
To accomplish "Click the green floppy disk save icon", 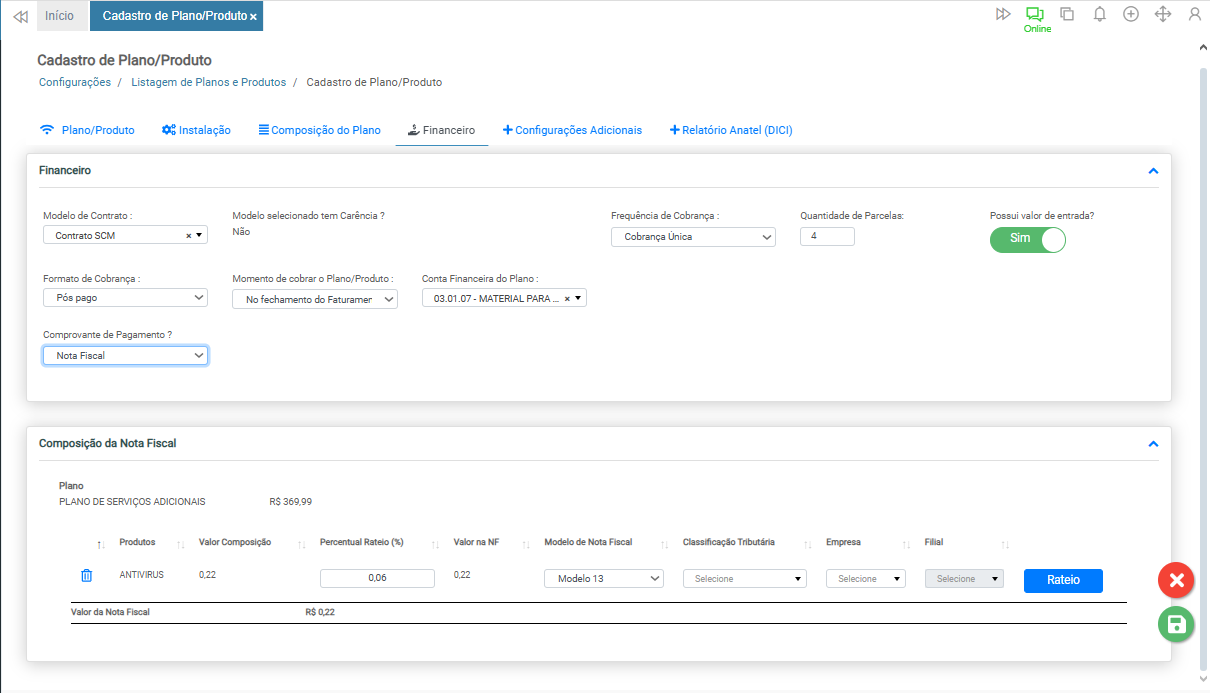I will (1176, 625).
